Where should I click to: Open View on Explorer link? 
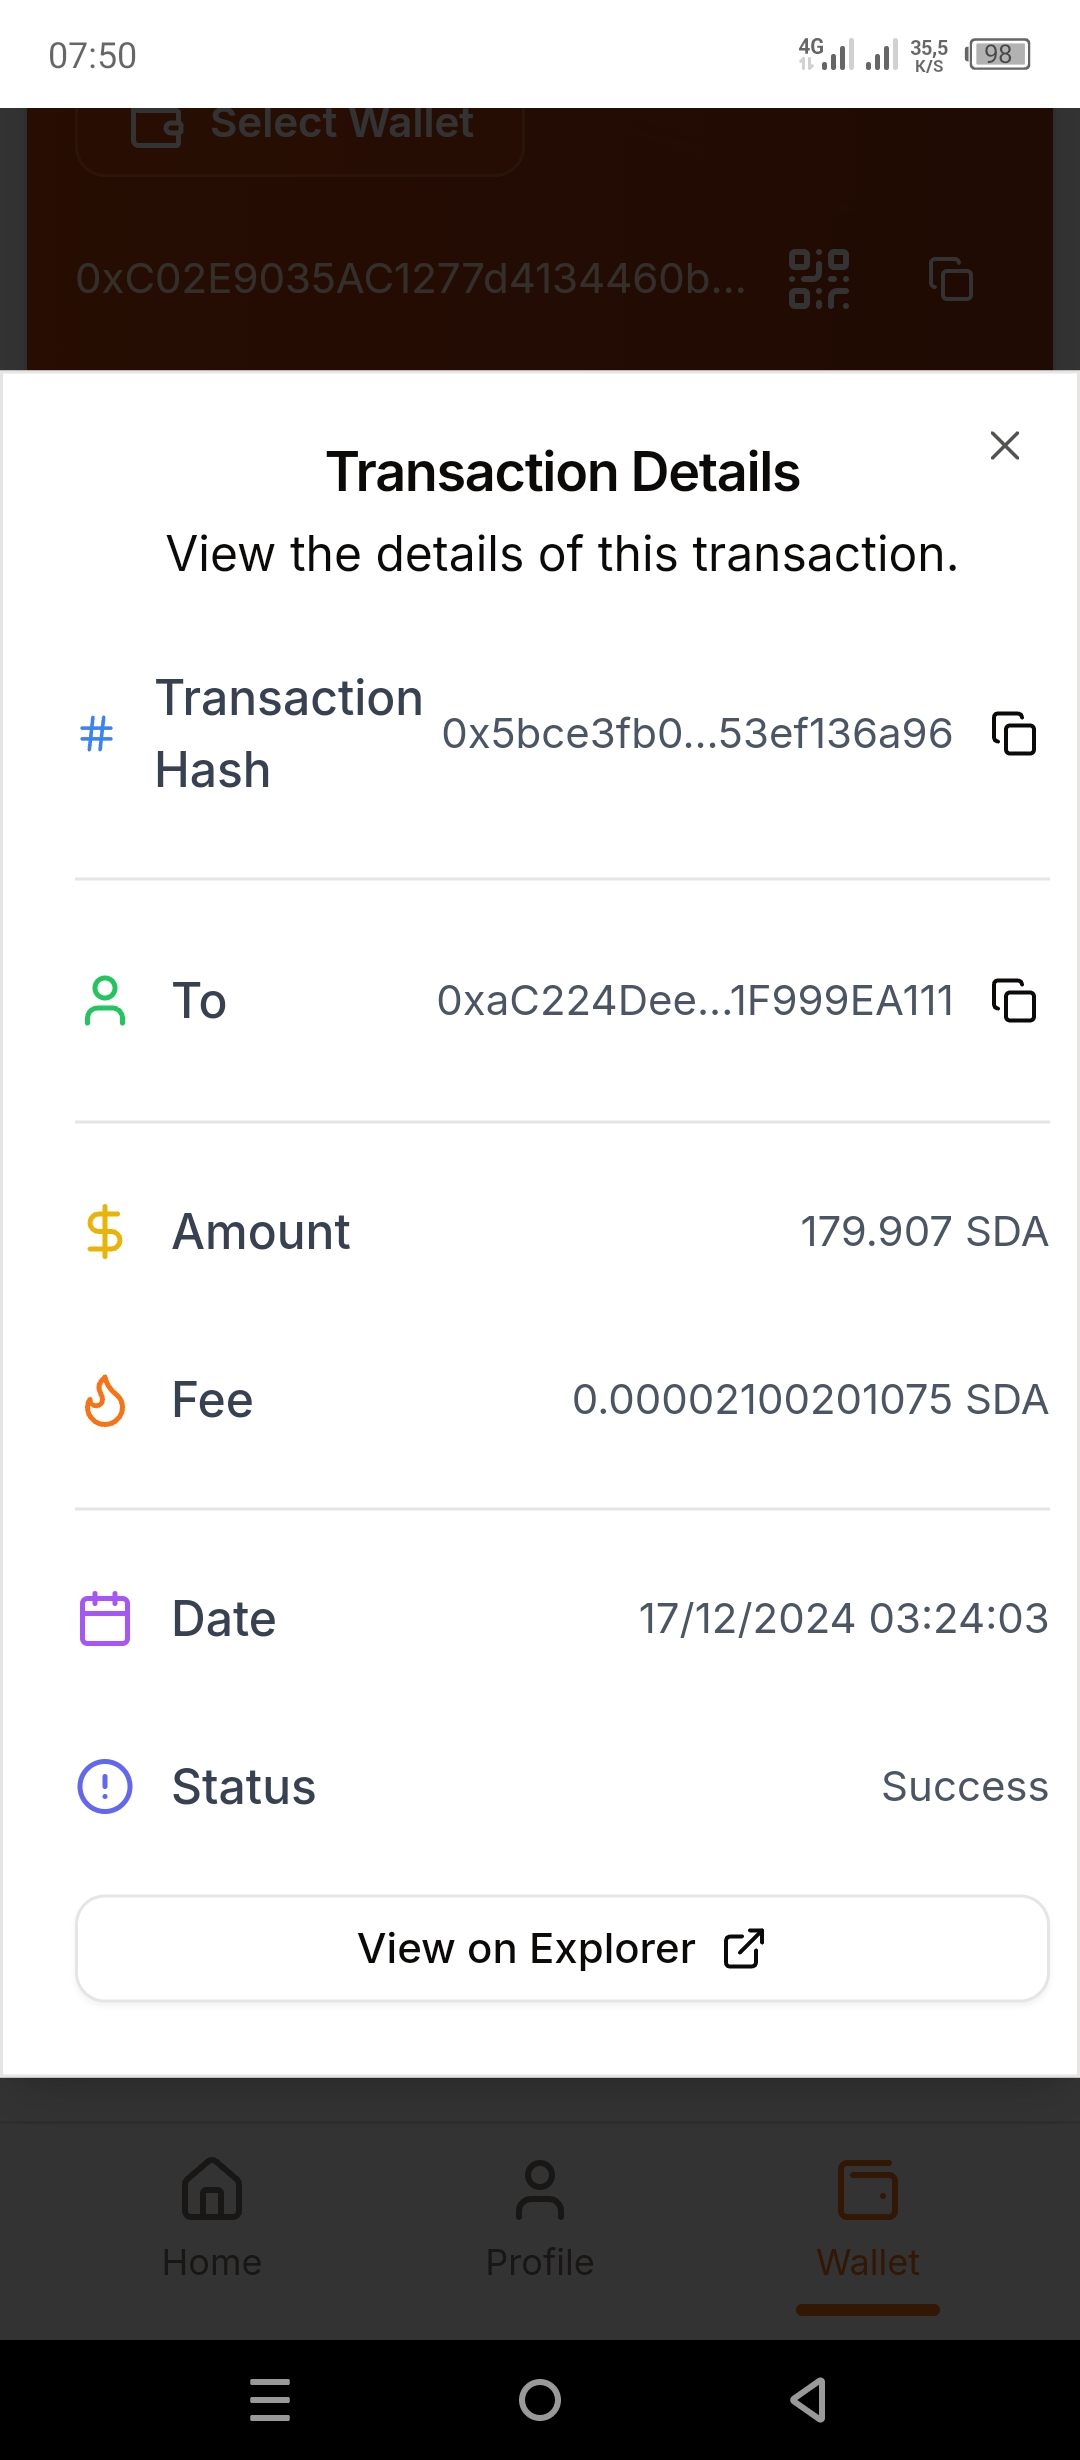tap(562, 1948)
